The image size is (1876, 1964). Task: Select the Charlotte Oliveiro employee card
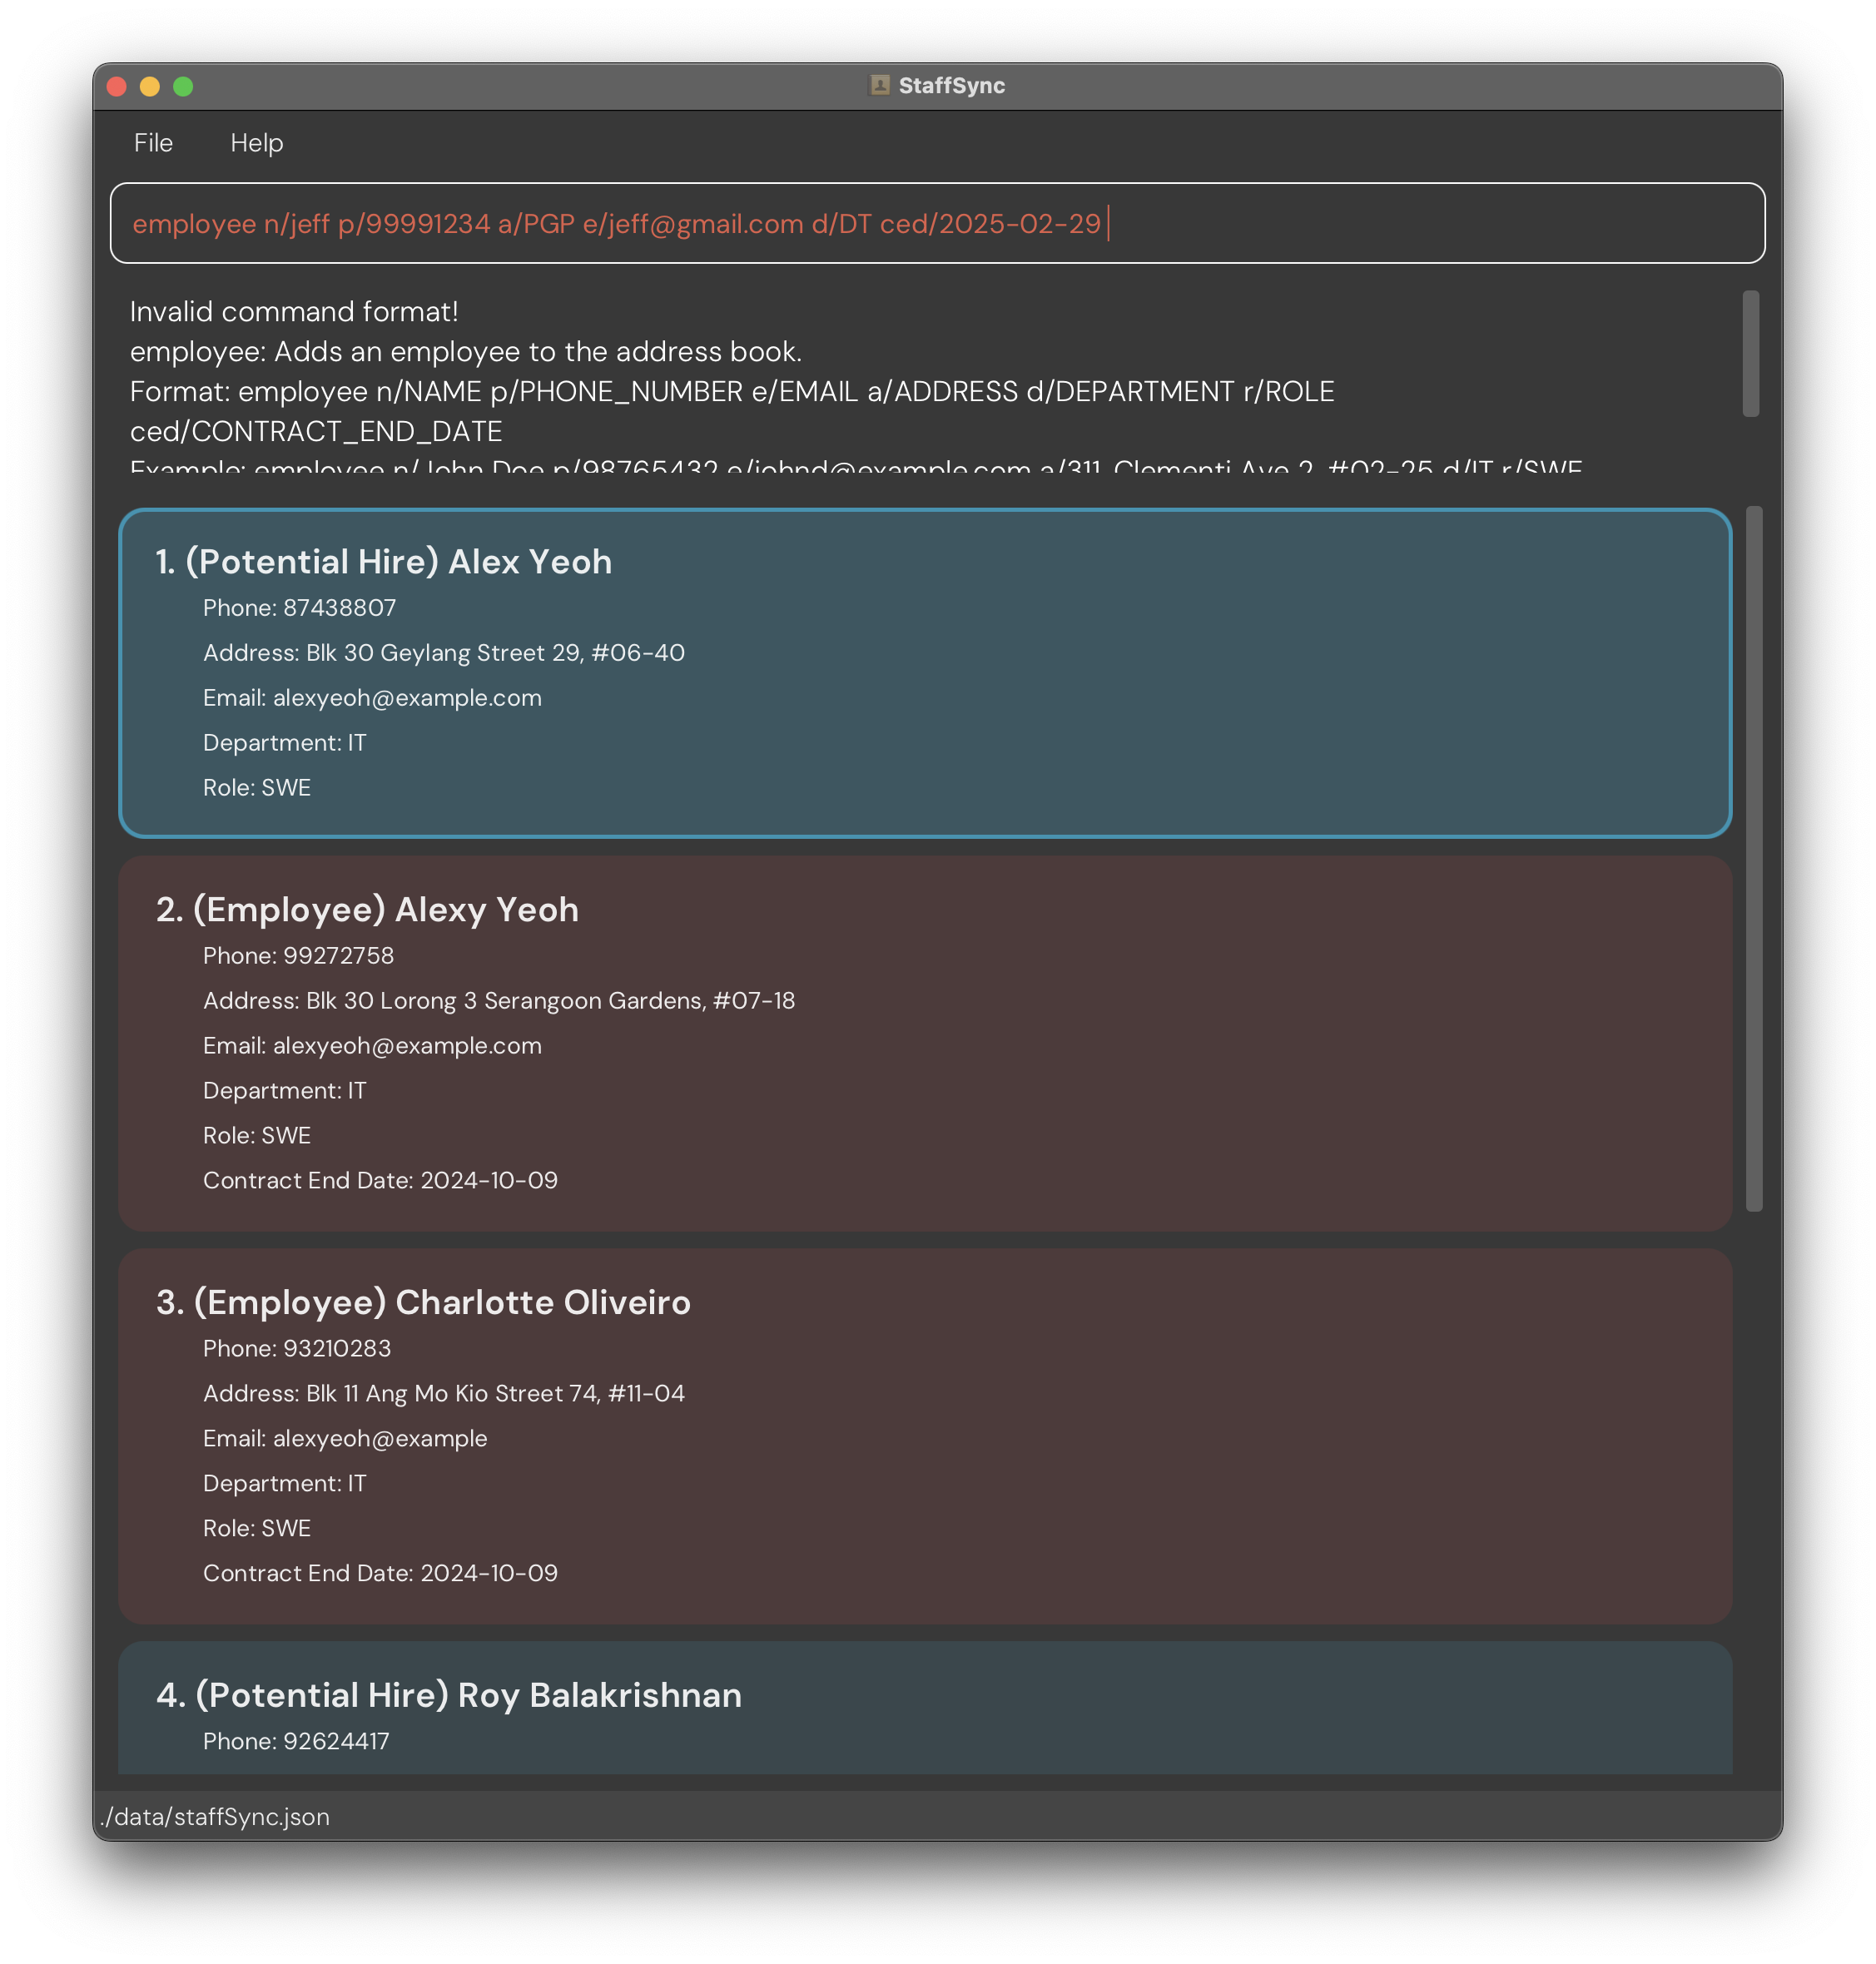(924, 1435)
